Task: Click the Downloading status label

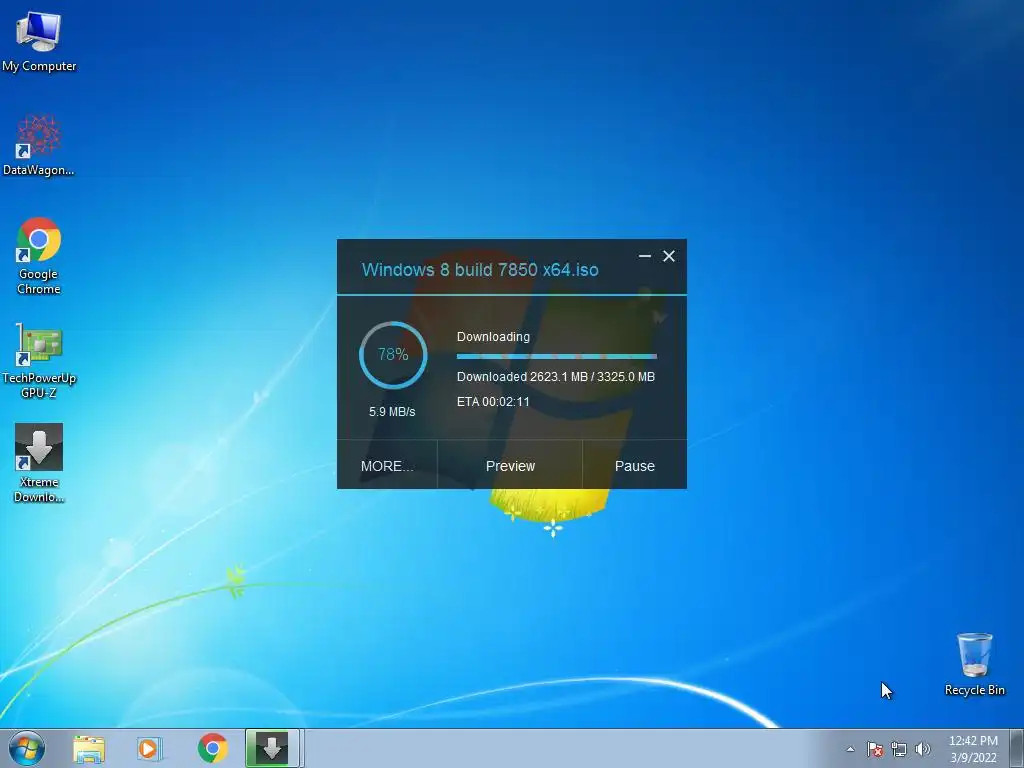Action: pos(493,337)
